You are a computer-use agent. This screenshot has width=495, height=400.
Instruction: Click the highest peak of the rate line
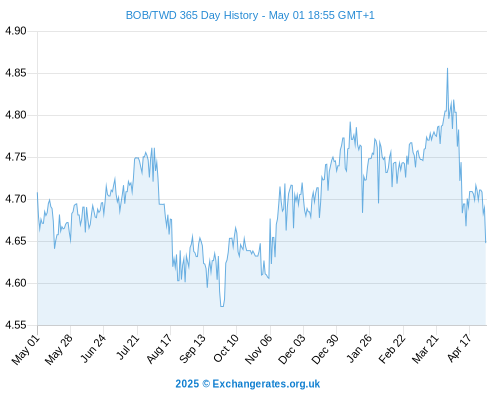[447, 68]
